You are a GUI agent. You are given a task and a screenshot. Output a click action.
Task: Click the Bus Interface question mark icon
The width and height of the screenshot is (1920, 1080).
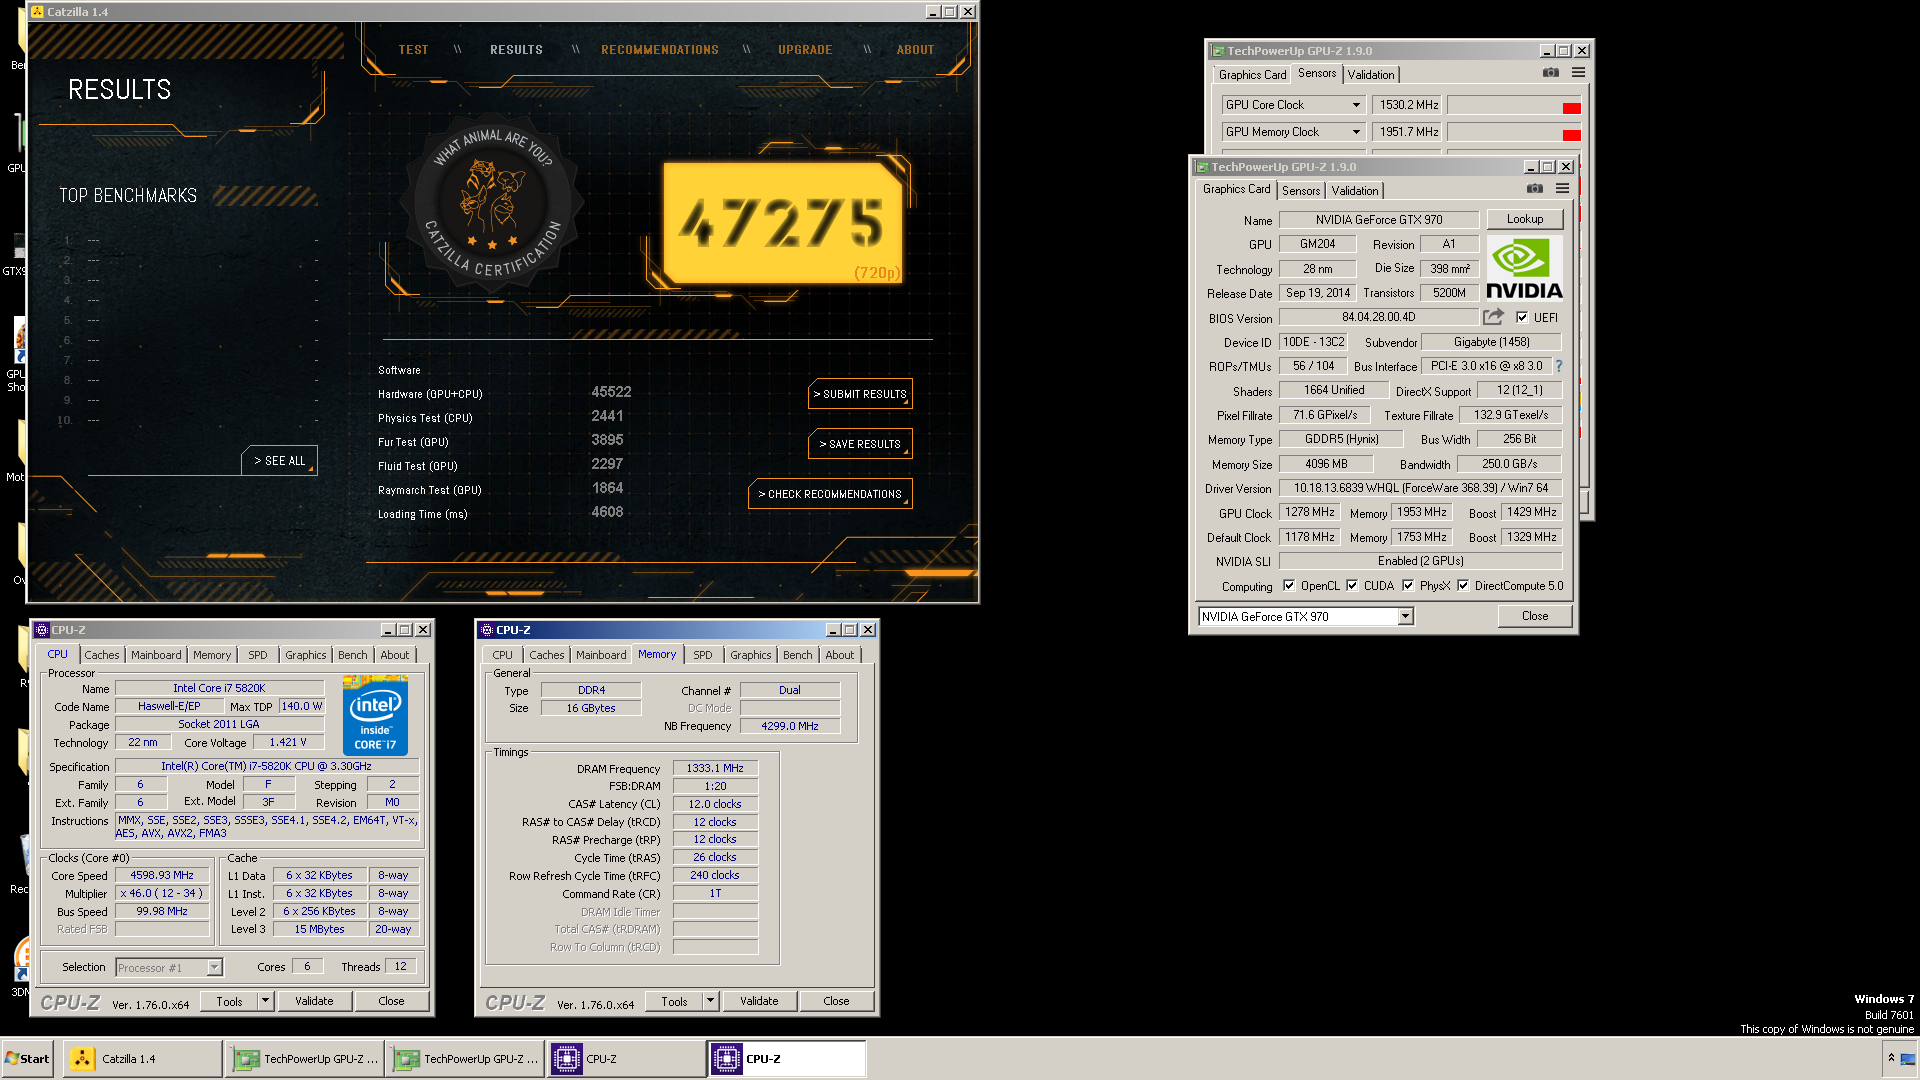click(1559, 366)
